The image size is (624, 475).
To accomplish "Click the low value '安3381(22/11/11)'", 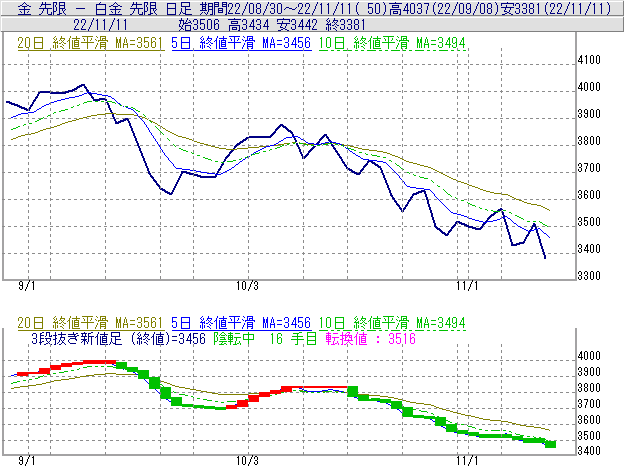I will (556, 8).
